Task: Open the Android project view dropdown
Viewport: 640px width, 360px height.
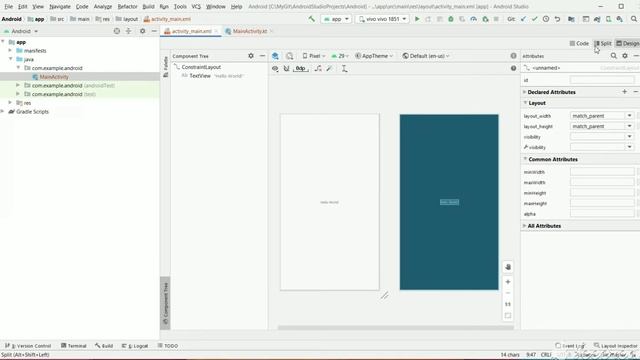Action: coord(21,31)
